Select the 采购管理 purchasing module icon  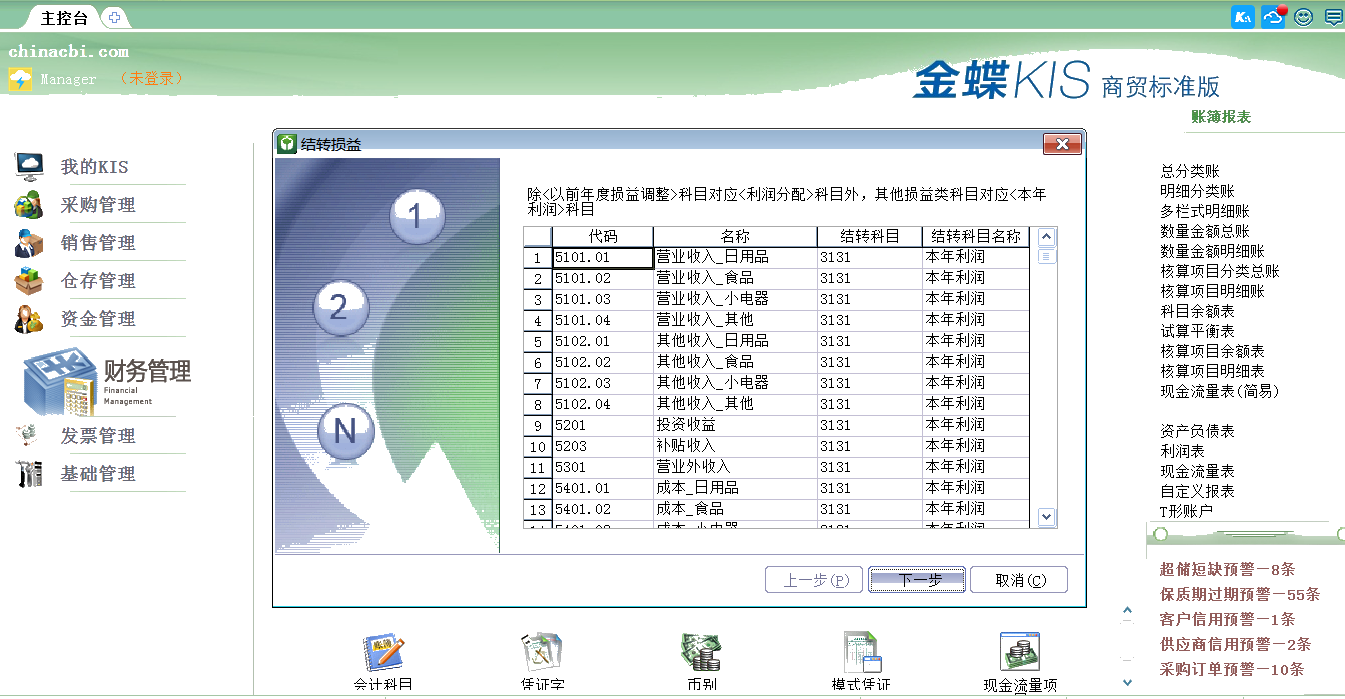(x=28, y=204)
